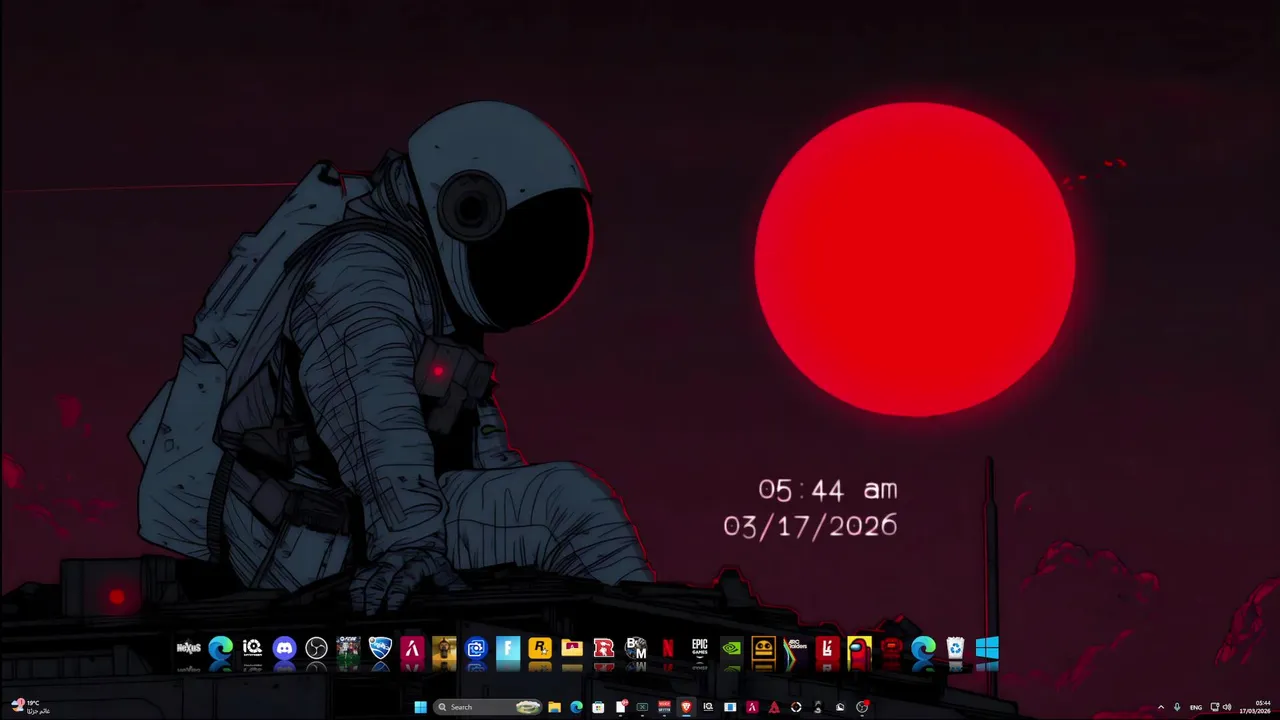Screen dimensions: 1280x720
Task: Click the taskbar Search box
Action: point(488,707)
